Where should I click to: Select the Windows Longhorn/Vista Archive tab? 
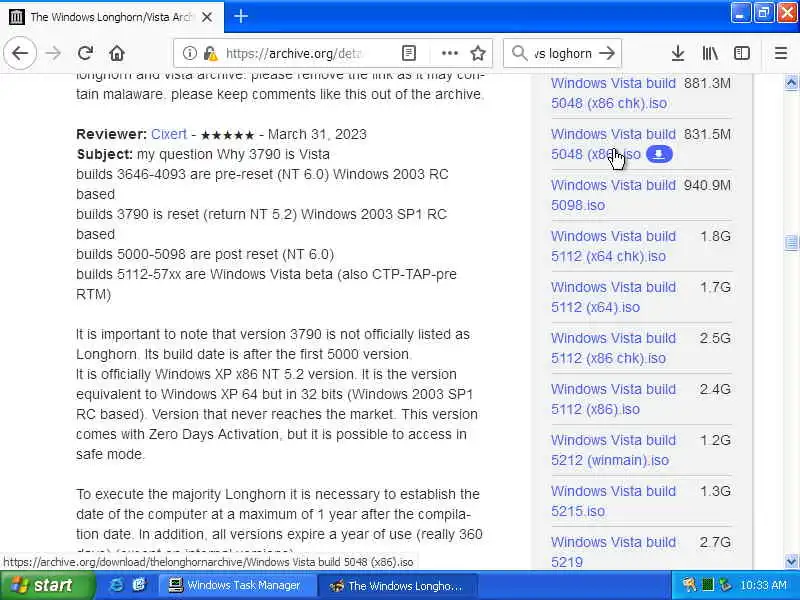(112, 17)
